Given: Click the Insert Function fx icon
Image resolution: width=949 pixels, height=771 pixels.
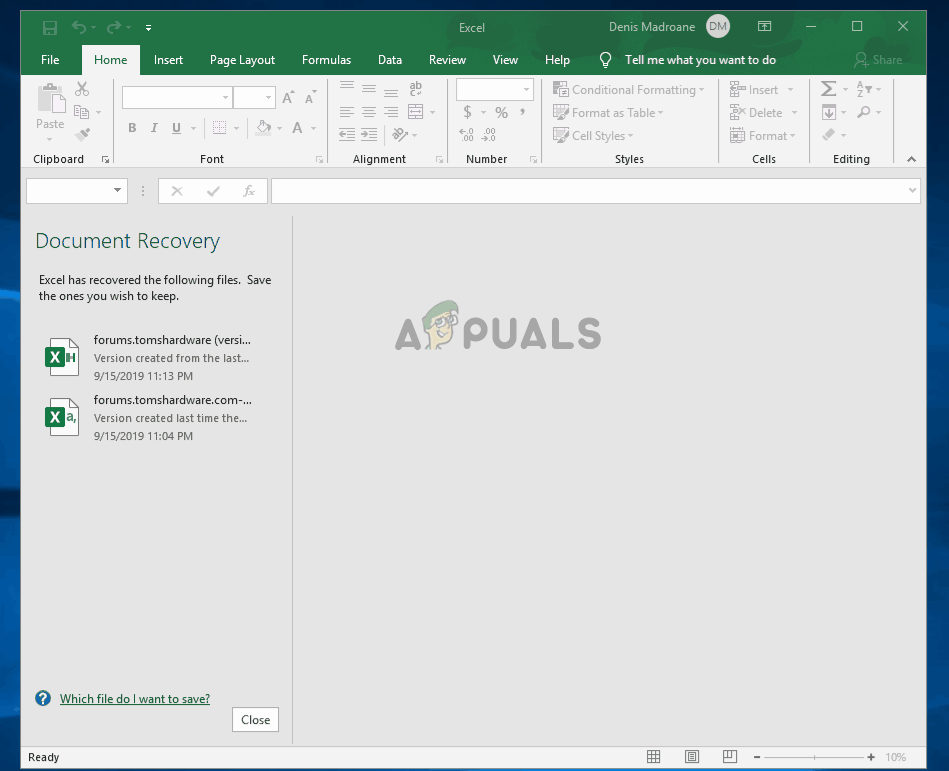Looking at the screenshot, I should click(249, 191).
